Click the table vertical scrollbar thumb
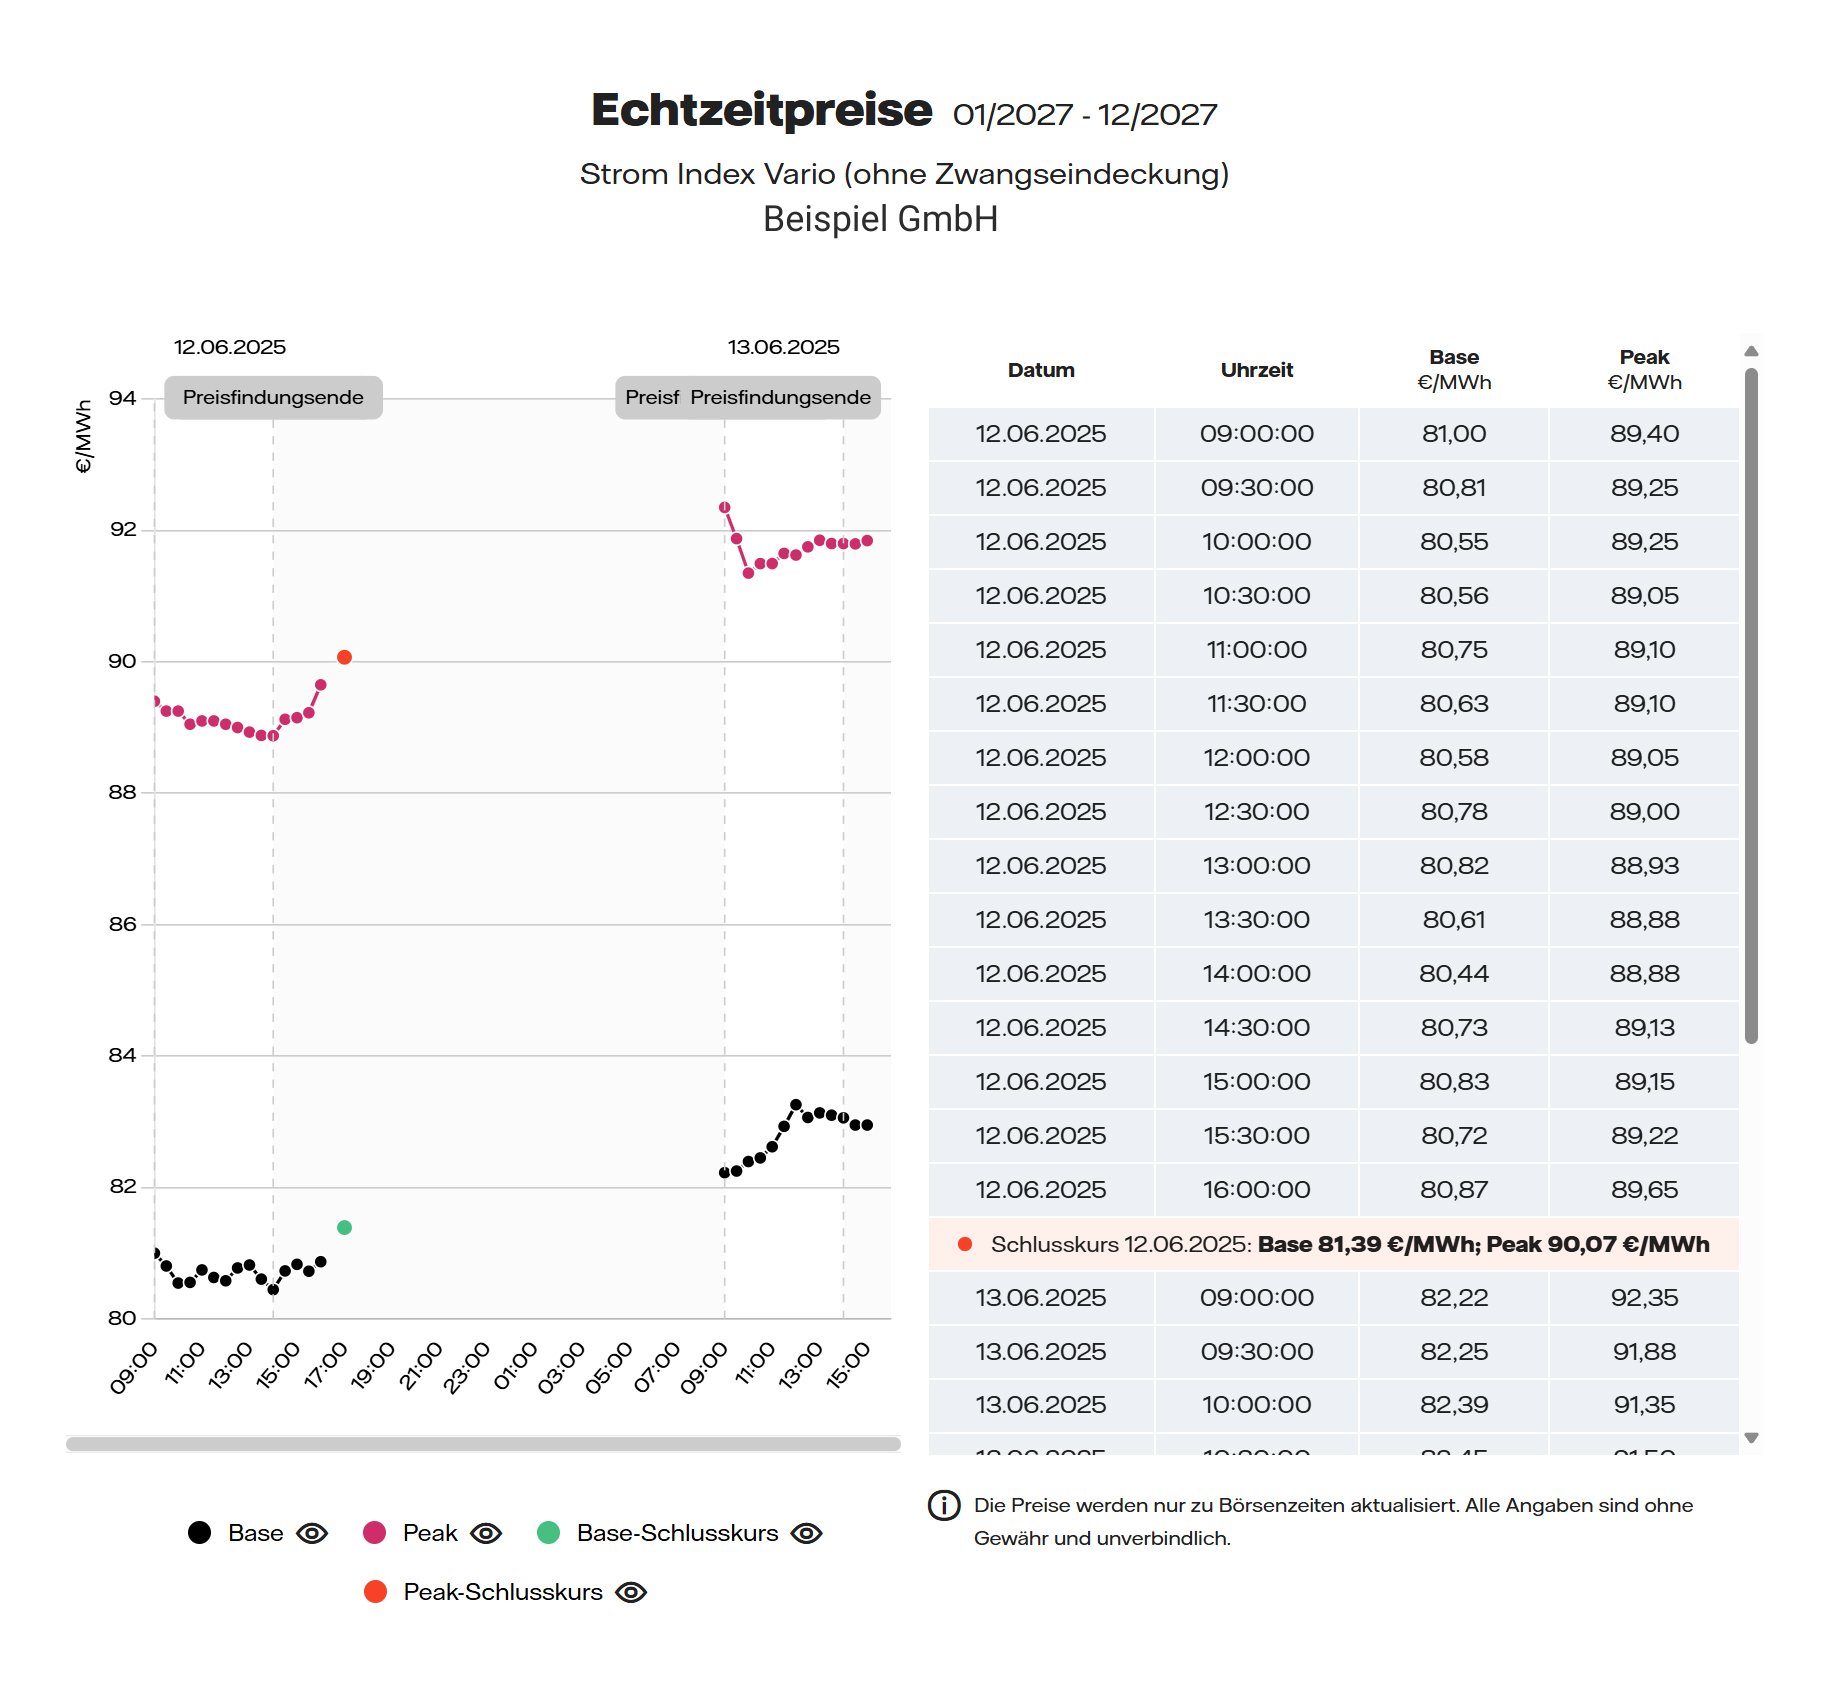 pos(1751,706)
